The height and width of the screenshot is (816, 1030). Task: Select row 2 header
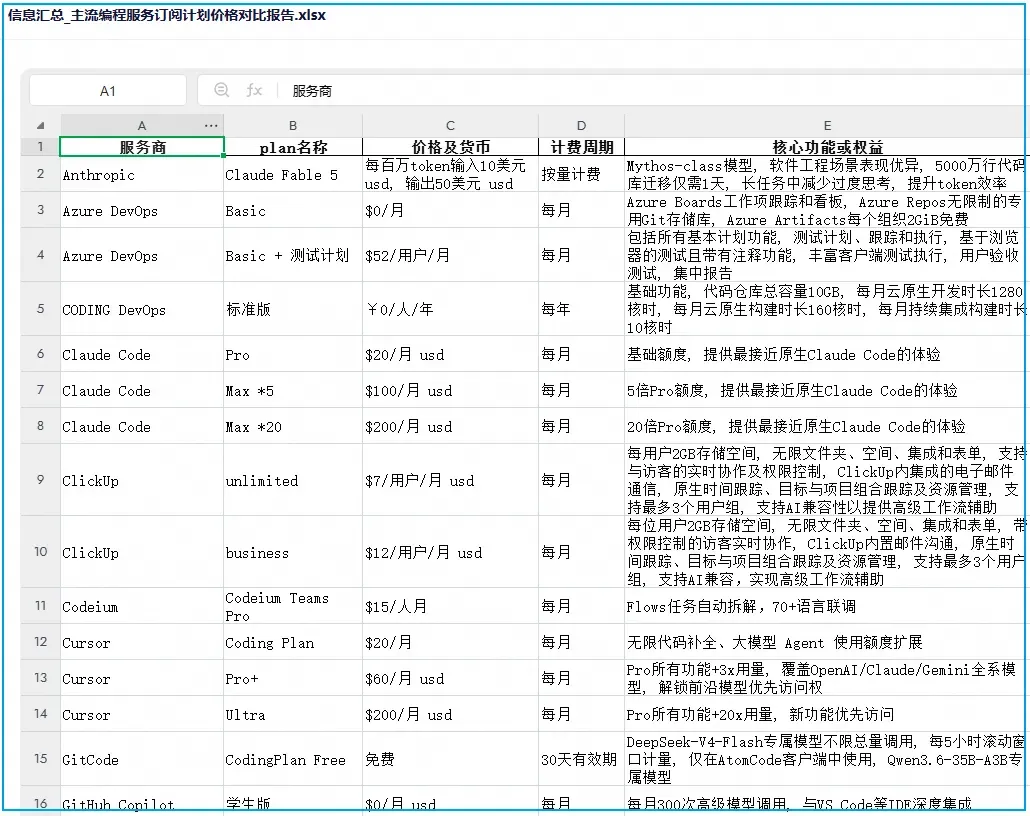(41, 174)
